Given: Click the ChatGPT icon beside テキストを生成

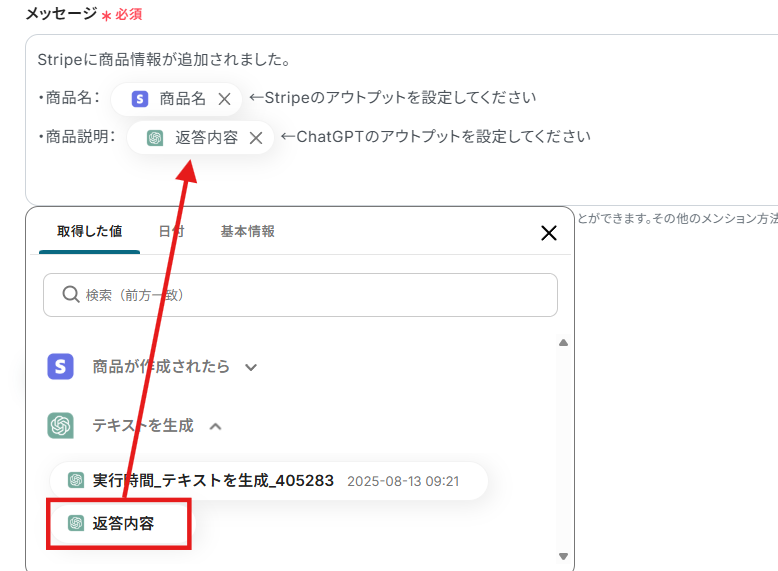Looking at the screenshot, I should 61,426.
